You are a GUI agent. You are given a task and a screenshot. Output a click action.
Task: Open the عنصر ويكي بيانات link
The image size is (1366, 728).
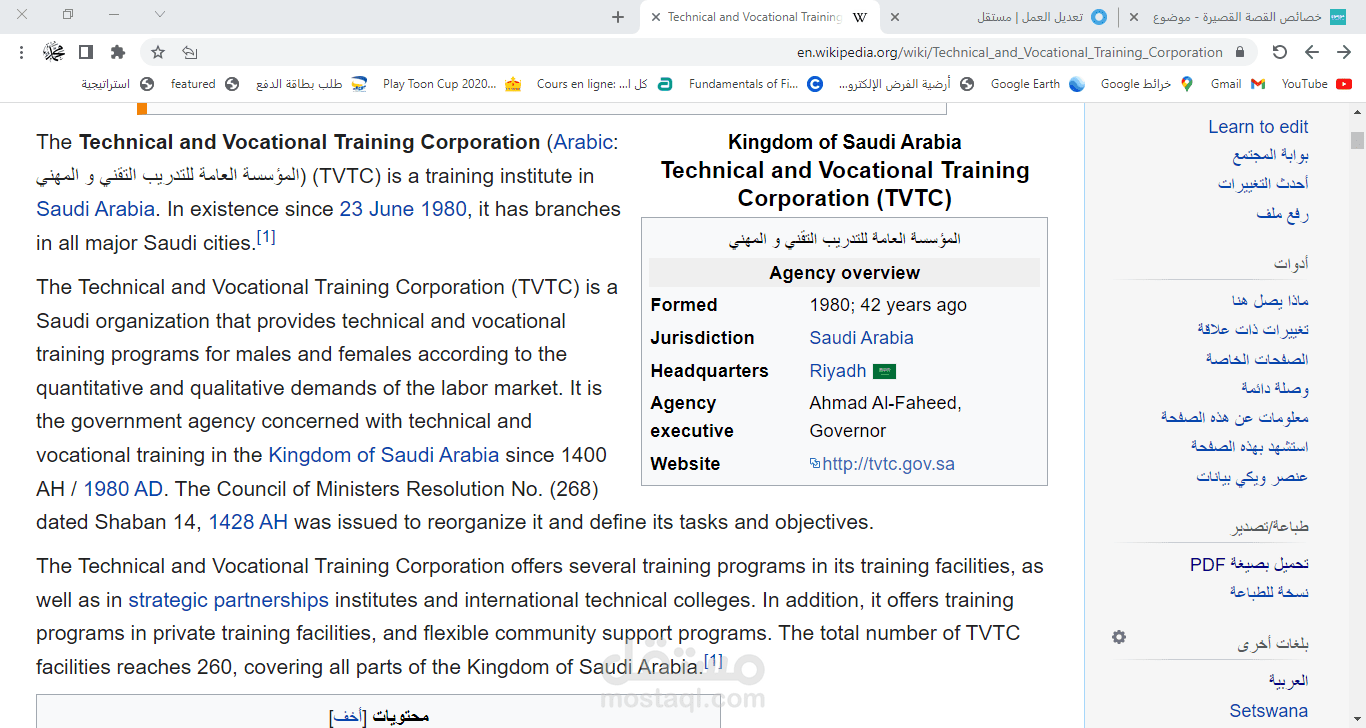click(1252, 476)
